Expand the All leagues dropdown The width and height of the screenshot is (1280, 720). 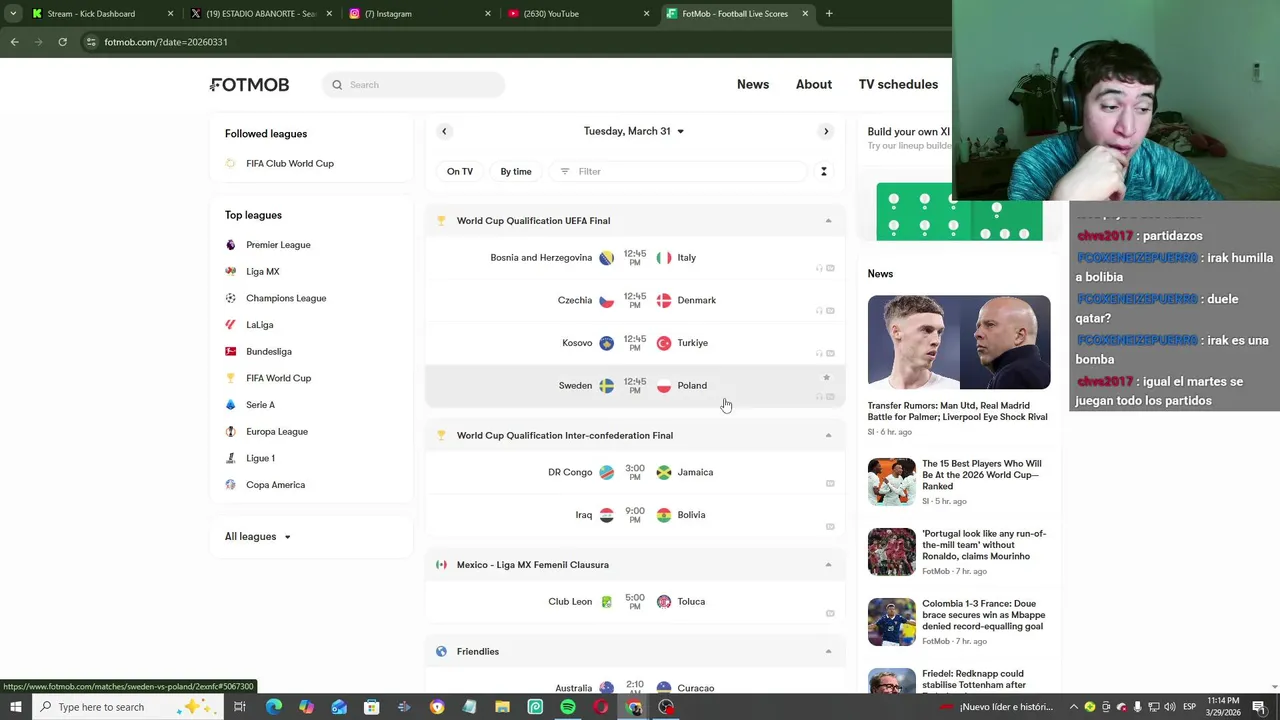pyautogui.click(x=258, y=537)
